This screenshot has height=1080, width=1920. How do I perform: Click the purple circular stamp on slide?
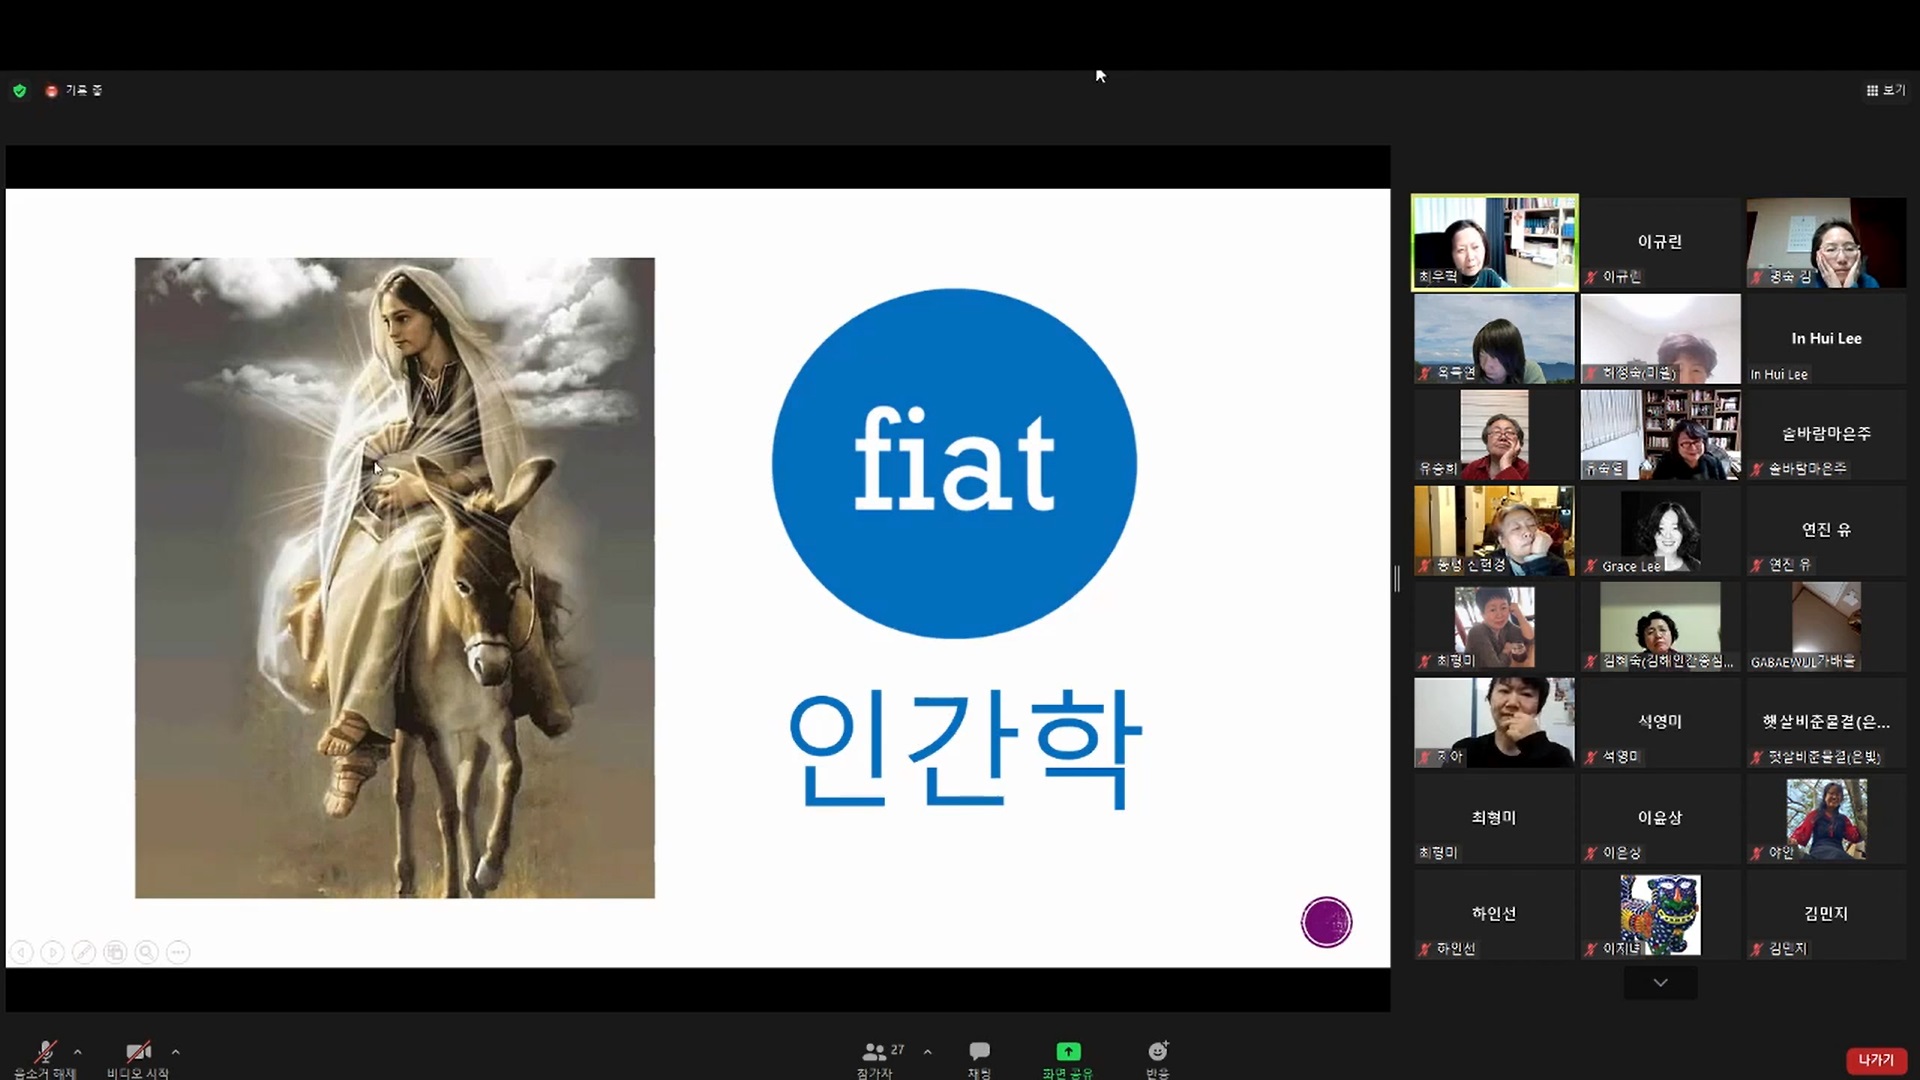(1326, 922)
